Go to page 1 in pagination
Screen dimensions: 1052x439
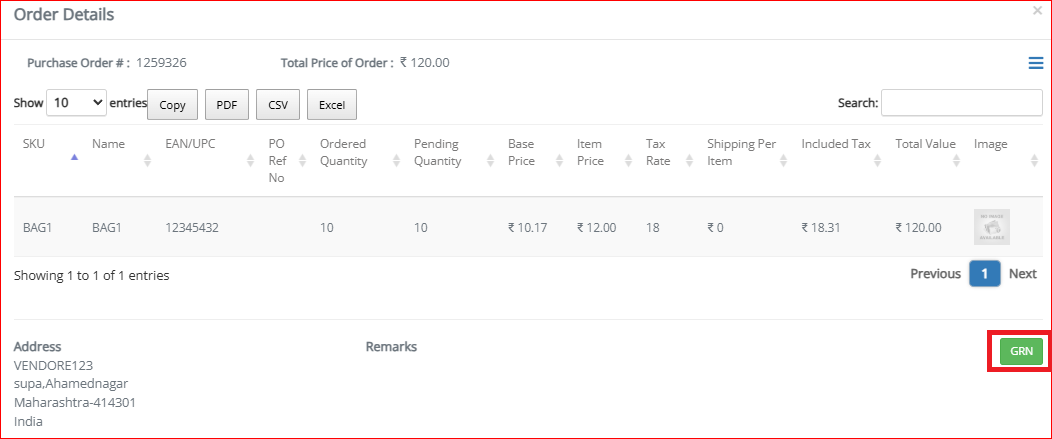tap(984, 274)
